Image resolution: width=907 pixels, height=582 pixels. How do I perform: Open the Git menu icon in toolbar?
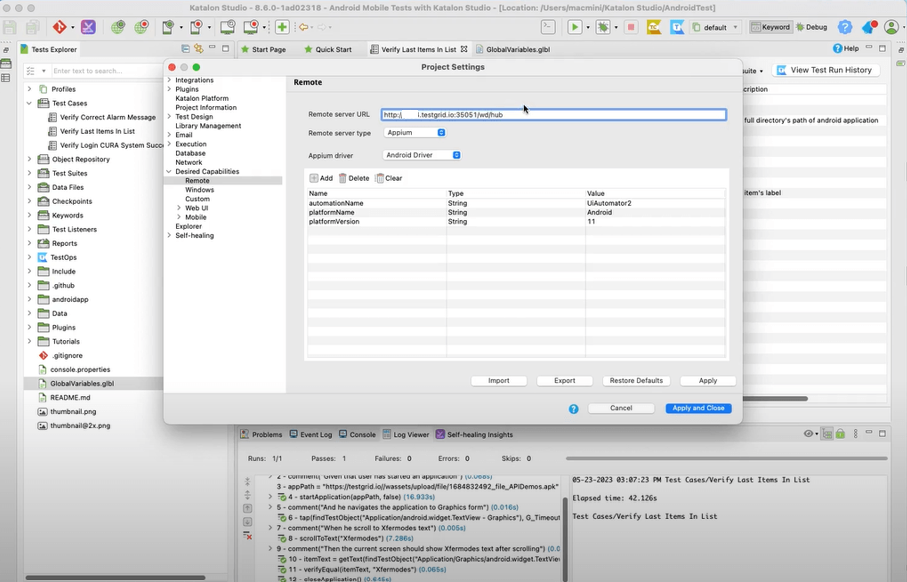(x=60, y=27)
